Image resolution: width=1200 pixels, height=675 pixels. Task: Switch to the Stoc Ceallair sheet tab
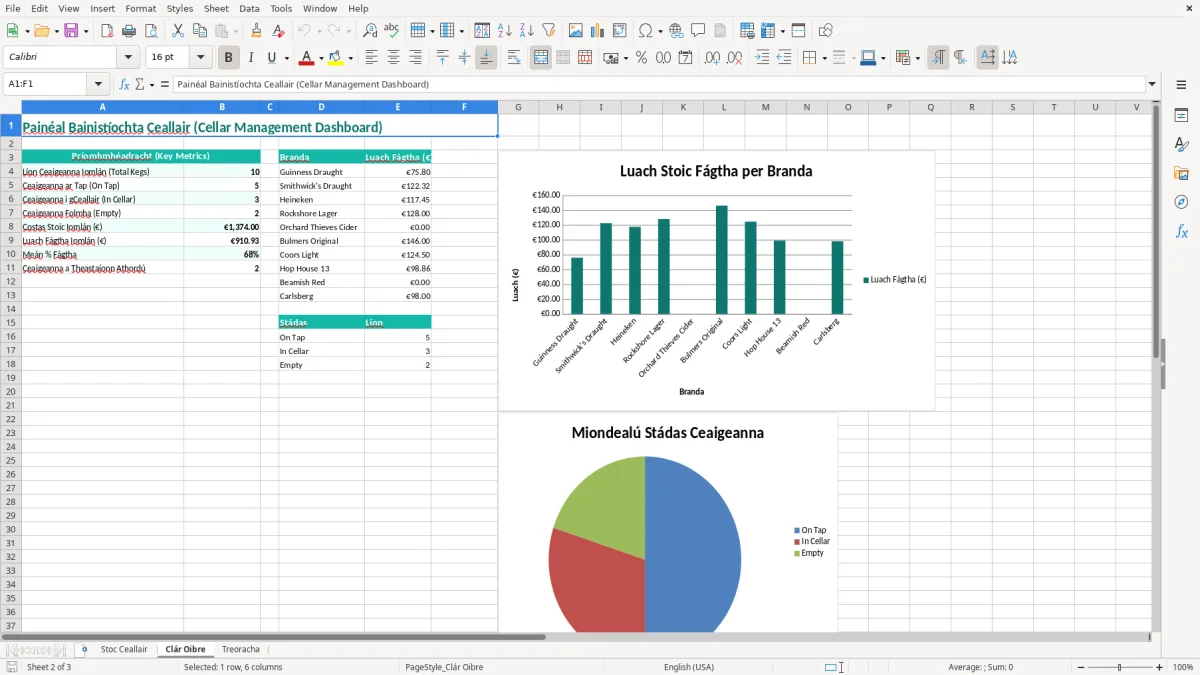[x=124, y=649]
